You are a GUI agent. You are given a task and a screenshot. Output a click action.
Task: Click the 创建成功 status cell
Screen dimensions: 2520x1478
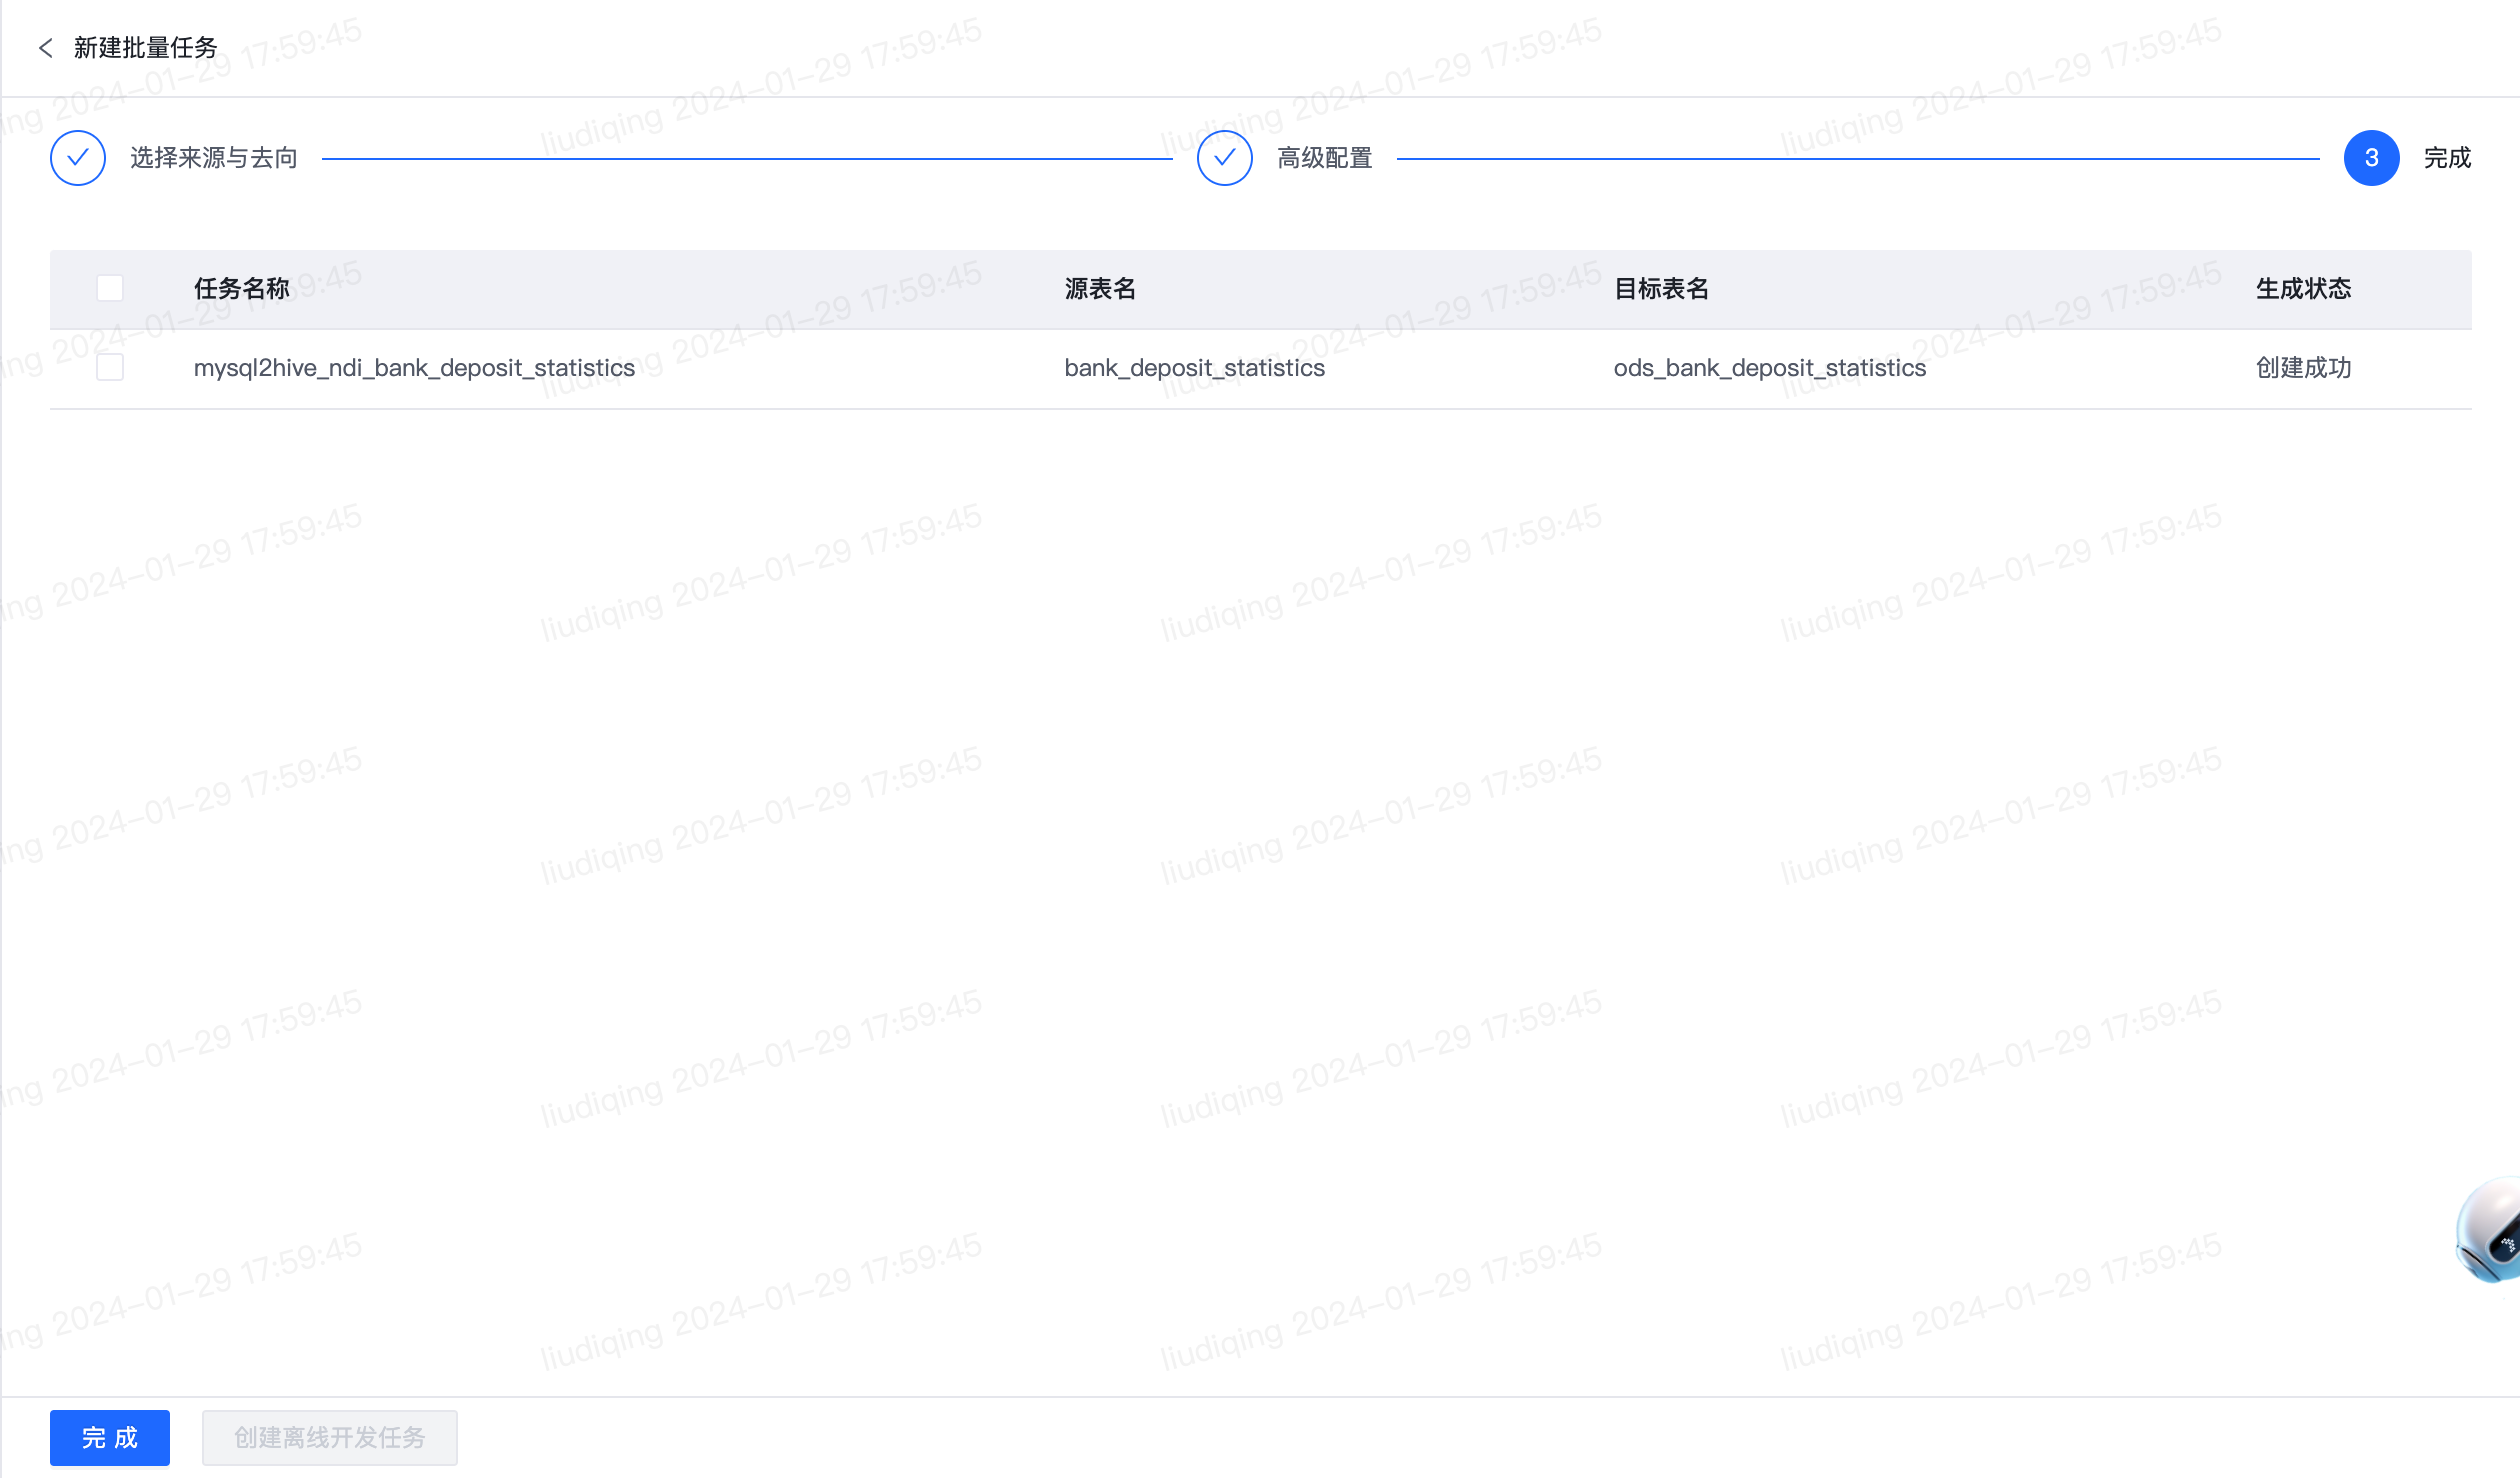point(2304,368)
